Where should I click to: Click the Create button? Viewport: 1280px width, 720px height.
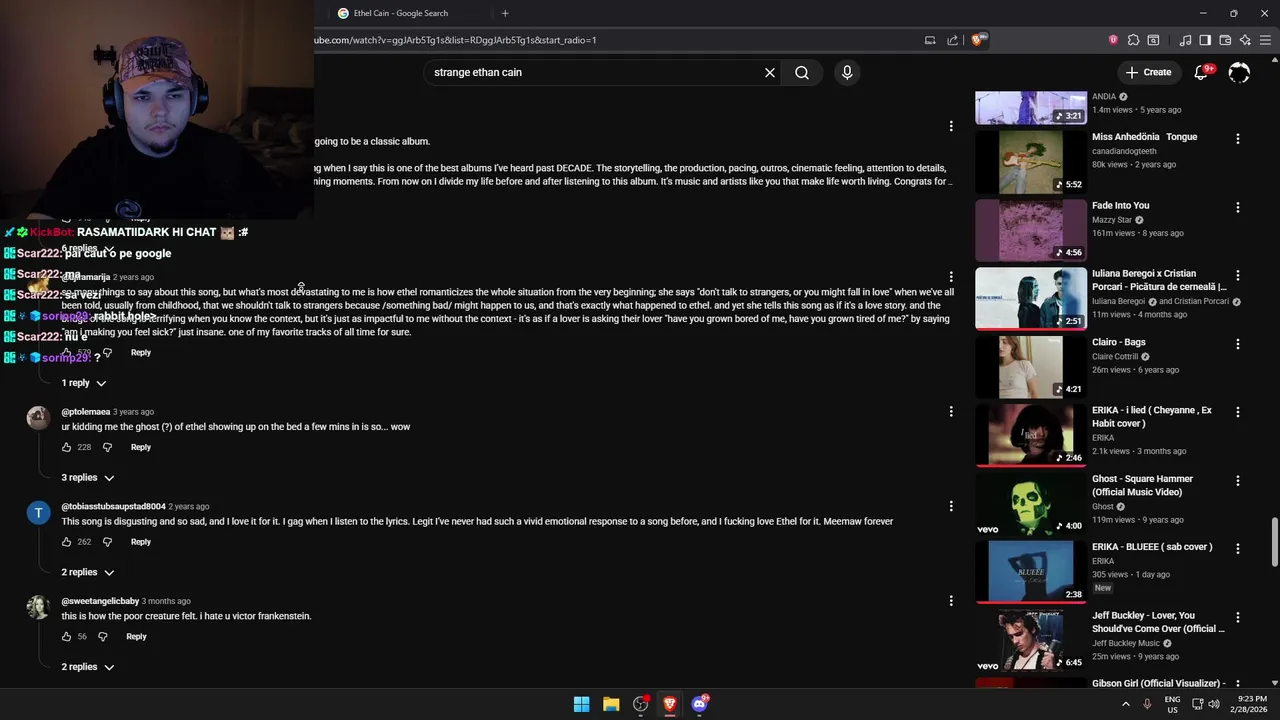(1148, 72)
